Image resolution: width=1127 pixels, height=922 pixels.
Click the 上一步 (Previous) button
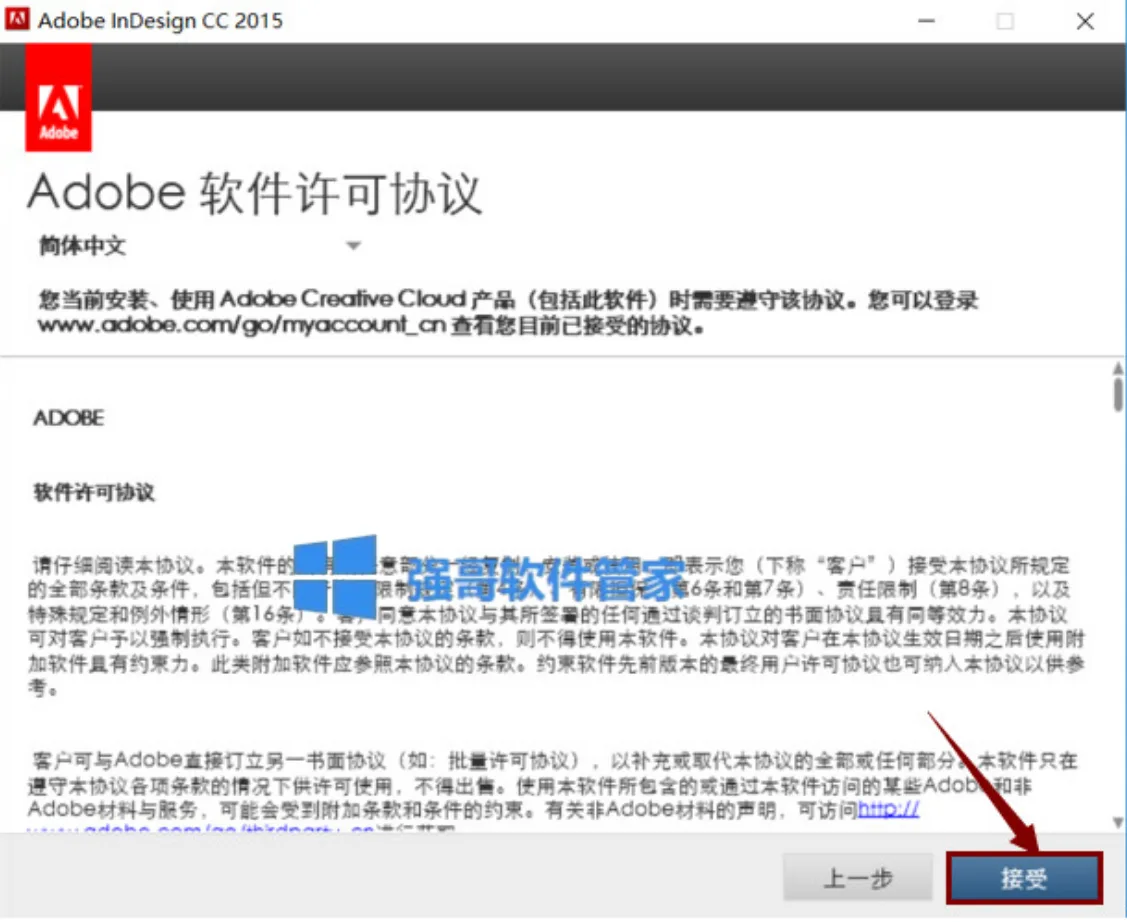click(x=857, y=877)
